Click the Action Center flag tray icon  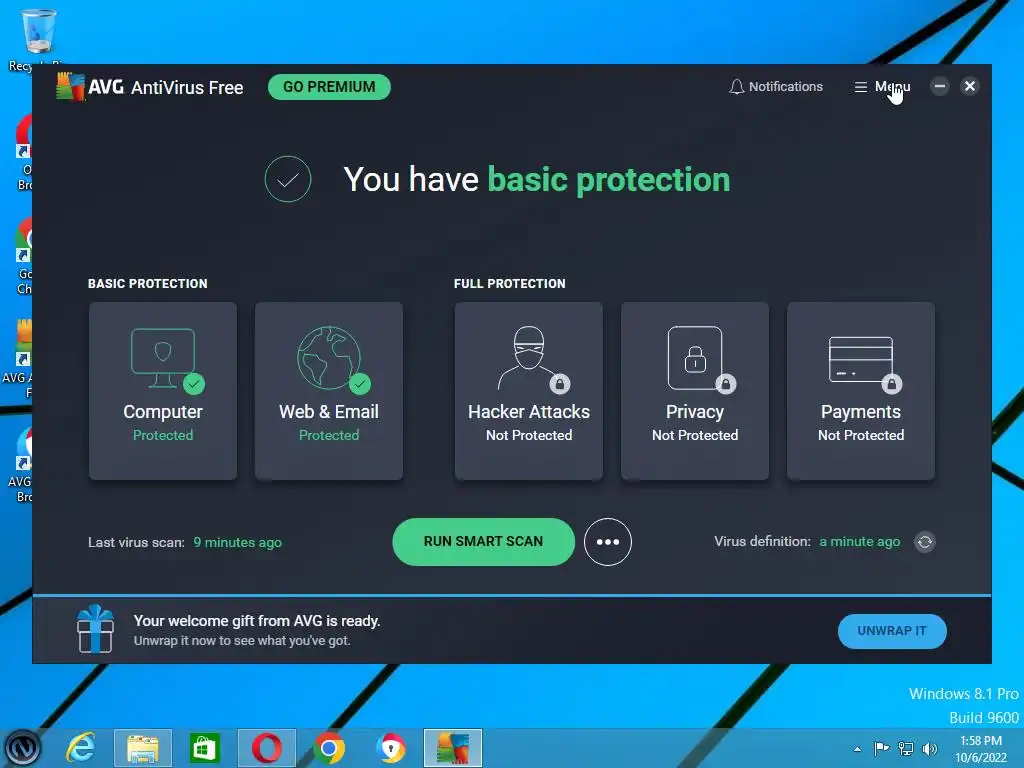pyautogui.click(x=881, y=748)
